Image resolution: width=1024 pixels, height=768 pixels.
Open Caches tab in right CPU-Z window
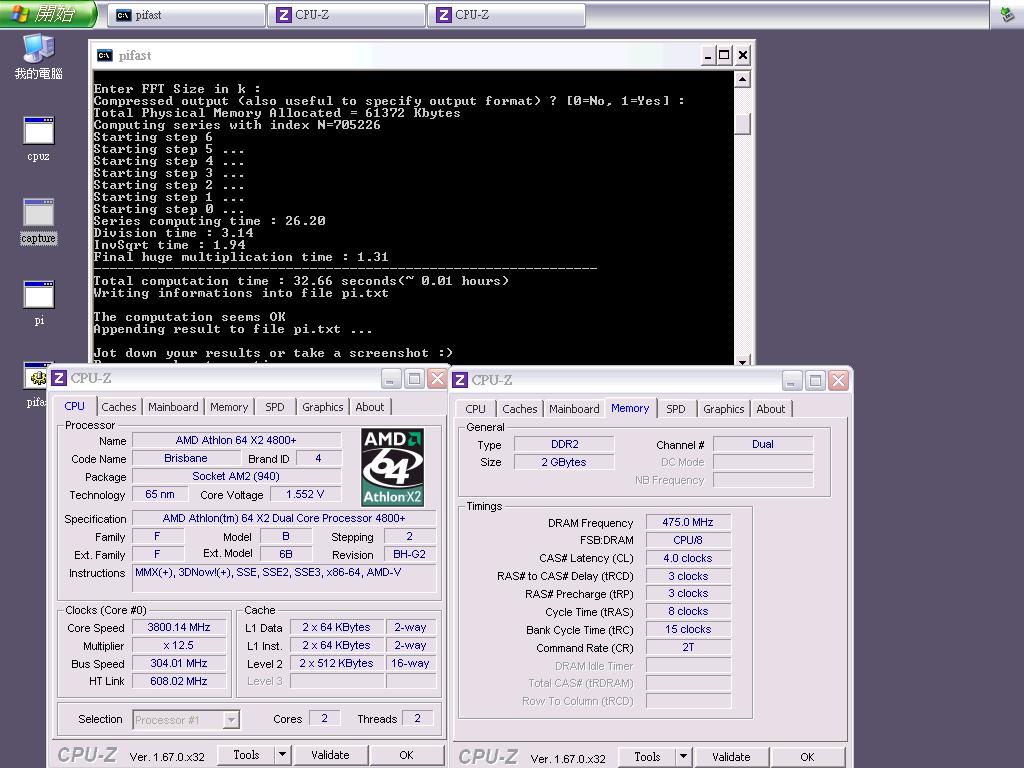pos(520,409)
